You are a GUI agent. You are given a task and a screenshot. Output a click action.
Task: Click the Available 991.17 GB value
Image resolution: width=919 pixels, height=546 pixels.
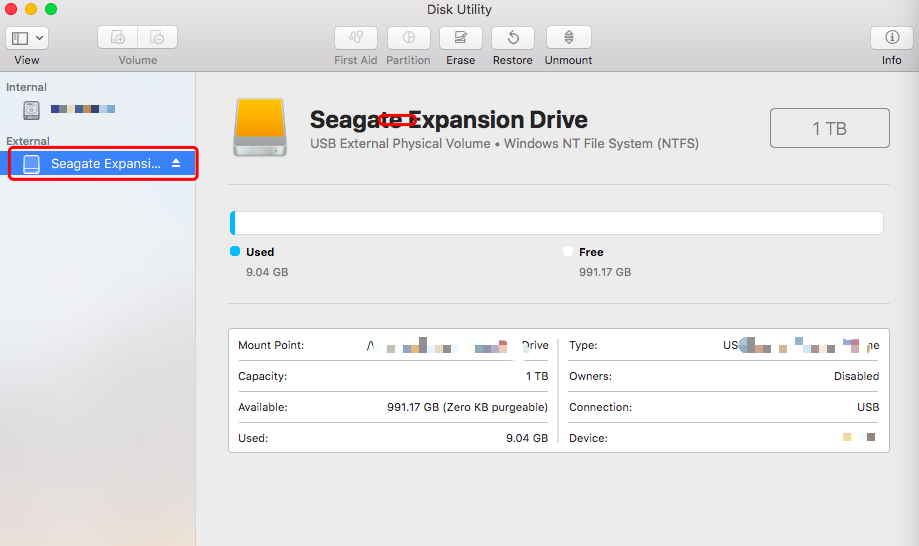(x=467, y=407)
